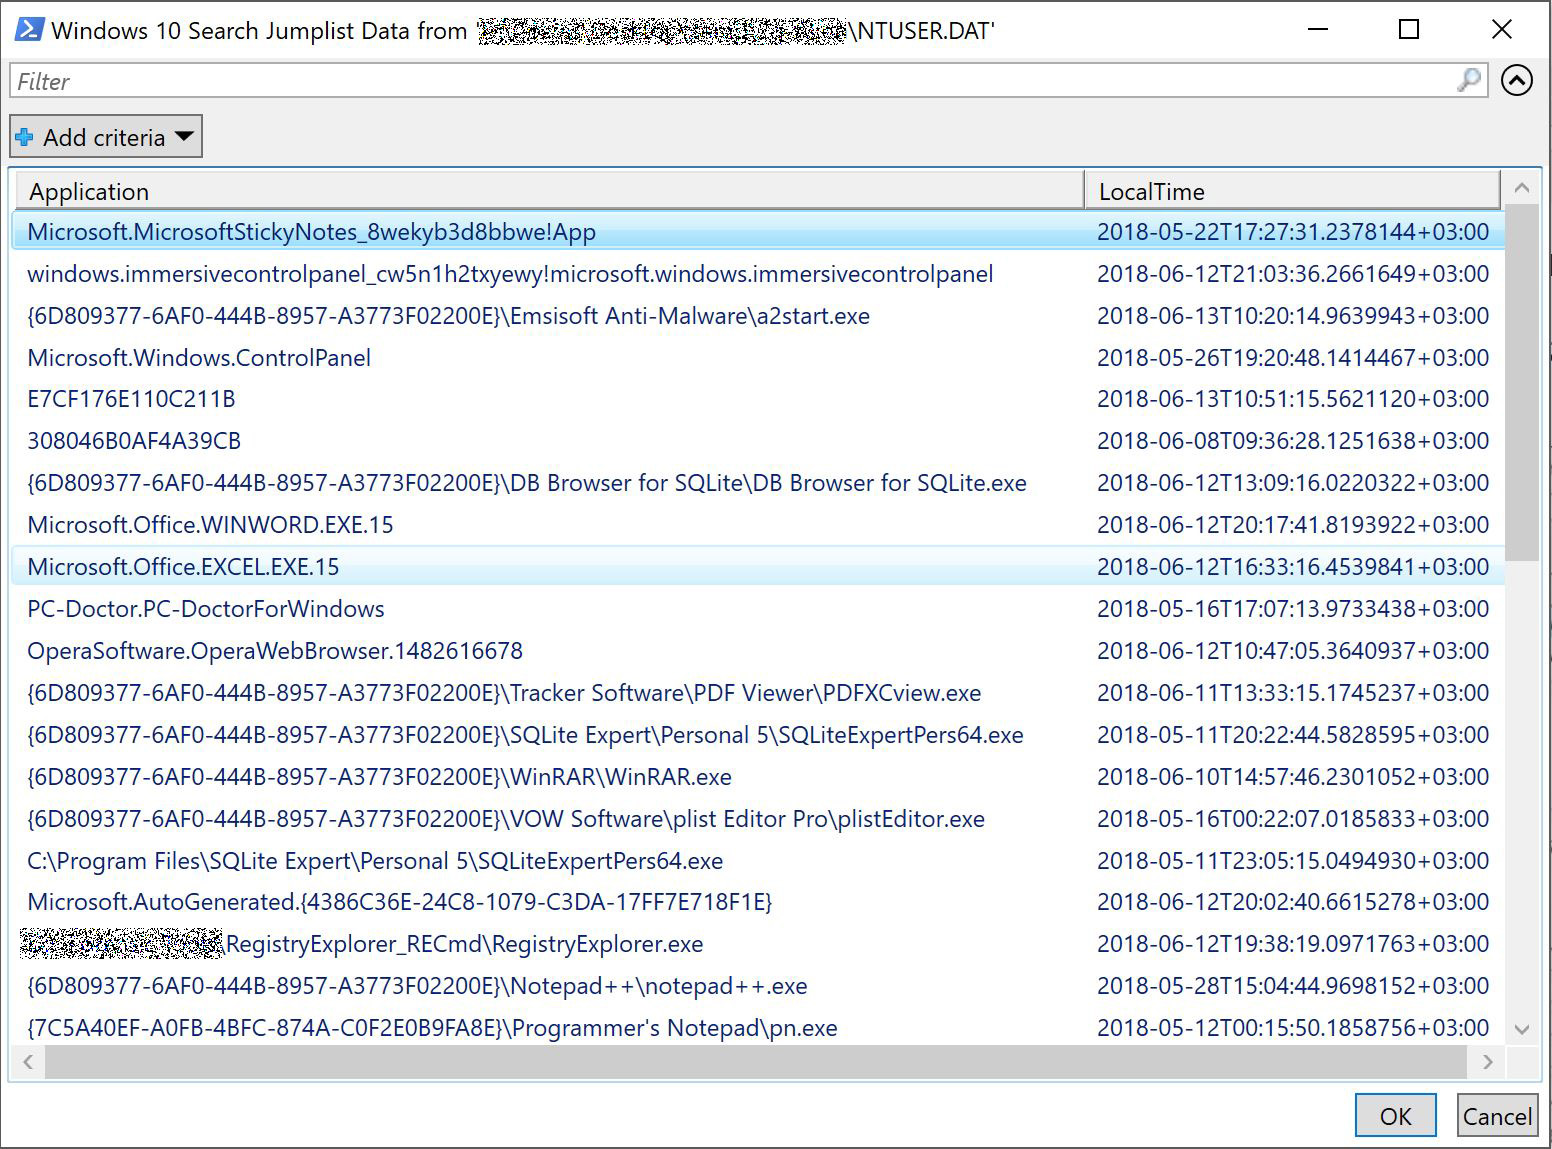Click time 2018-06-12T21:03:36.2661649+03:00
The image size is (1552, 1149).
pos(1293,274)
